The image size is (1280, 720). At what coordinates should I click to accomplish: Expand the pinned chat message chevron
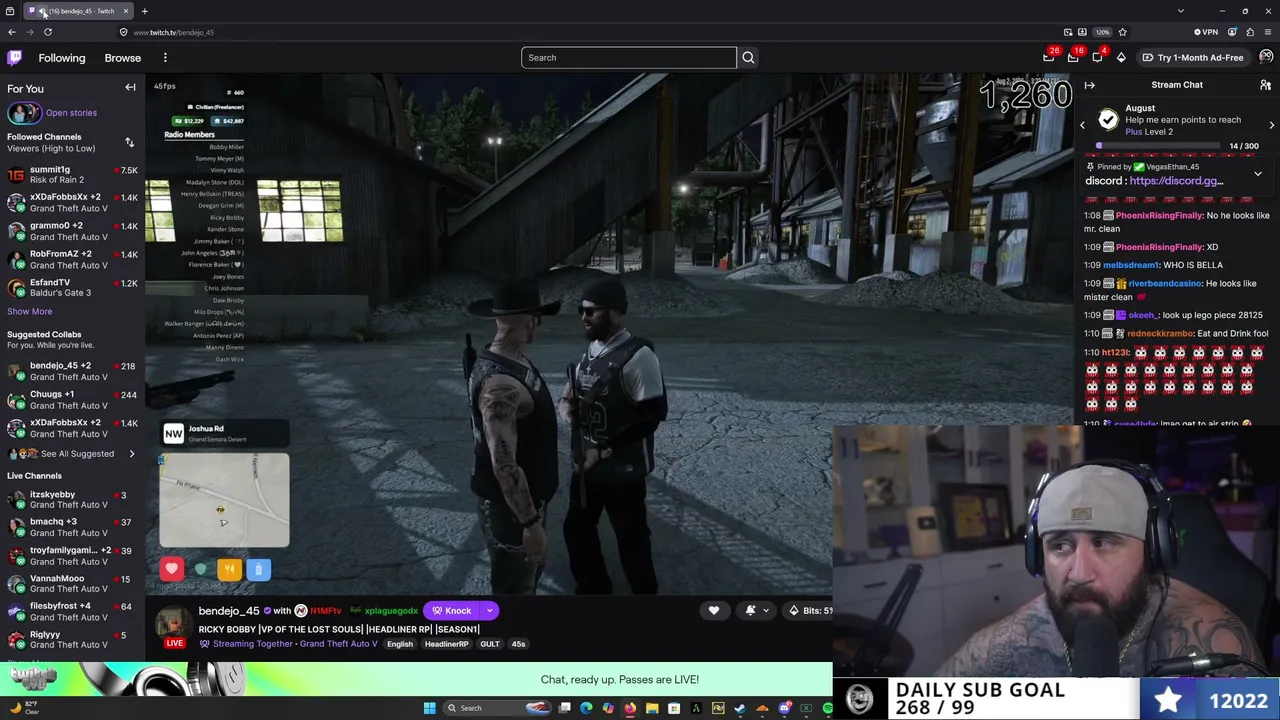[1258, 174]
